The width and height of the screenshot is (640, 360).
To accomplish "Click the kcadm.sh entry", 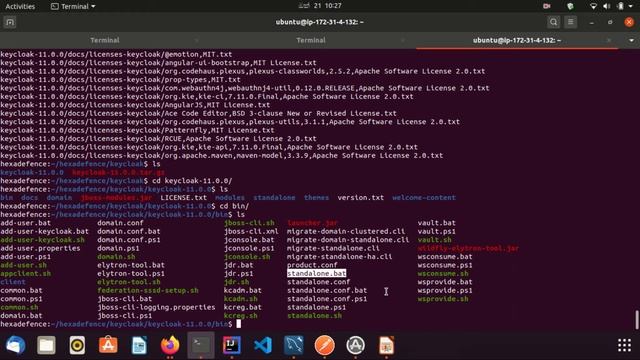I will click(x=240, y=299).
